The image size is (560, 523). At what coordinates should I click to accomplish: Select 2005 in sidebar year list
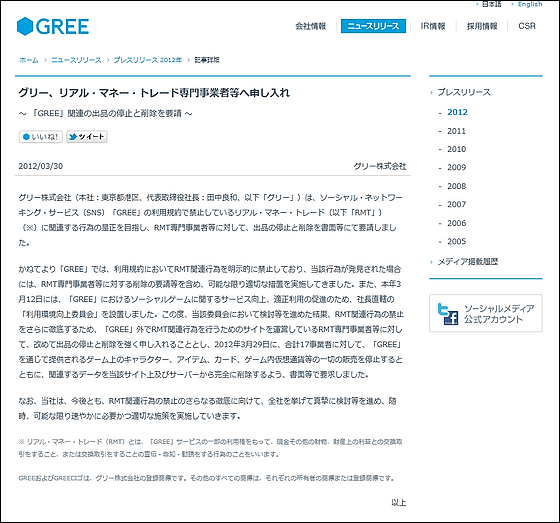pos(456,241)
